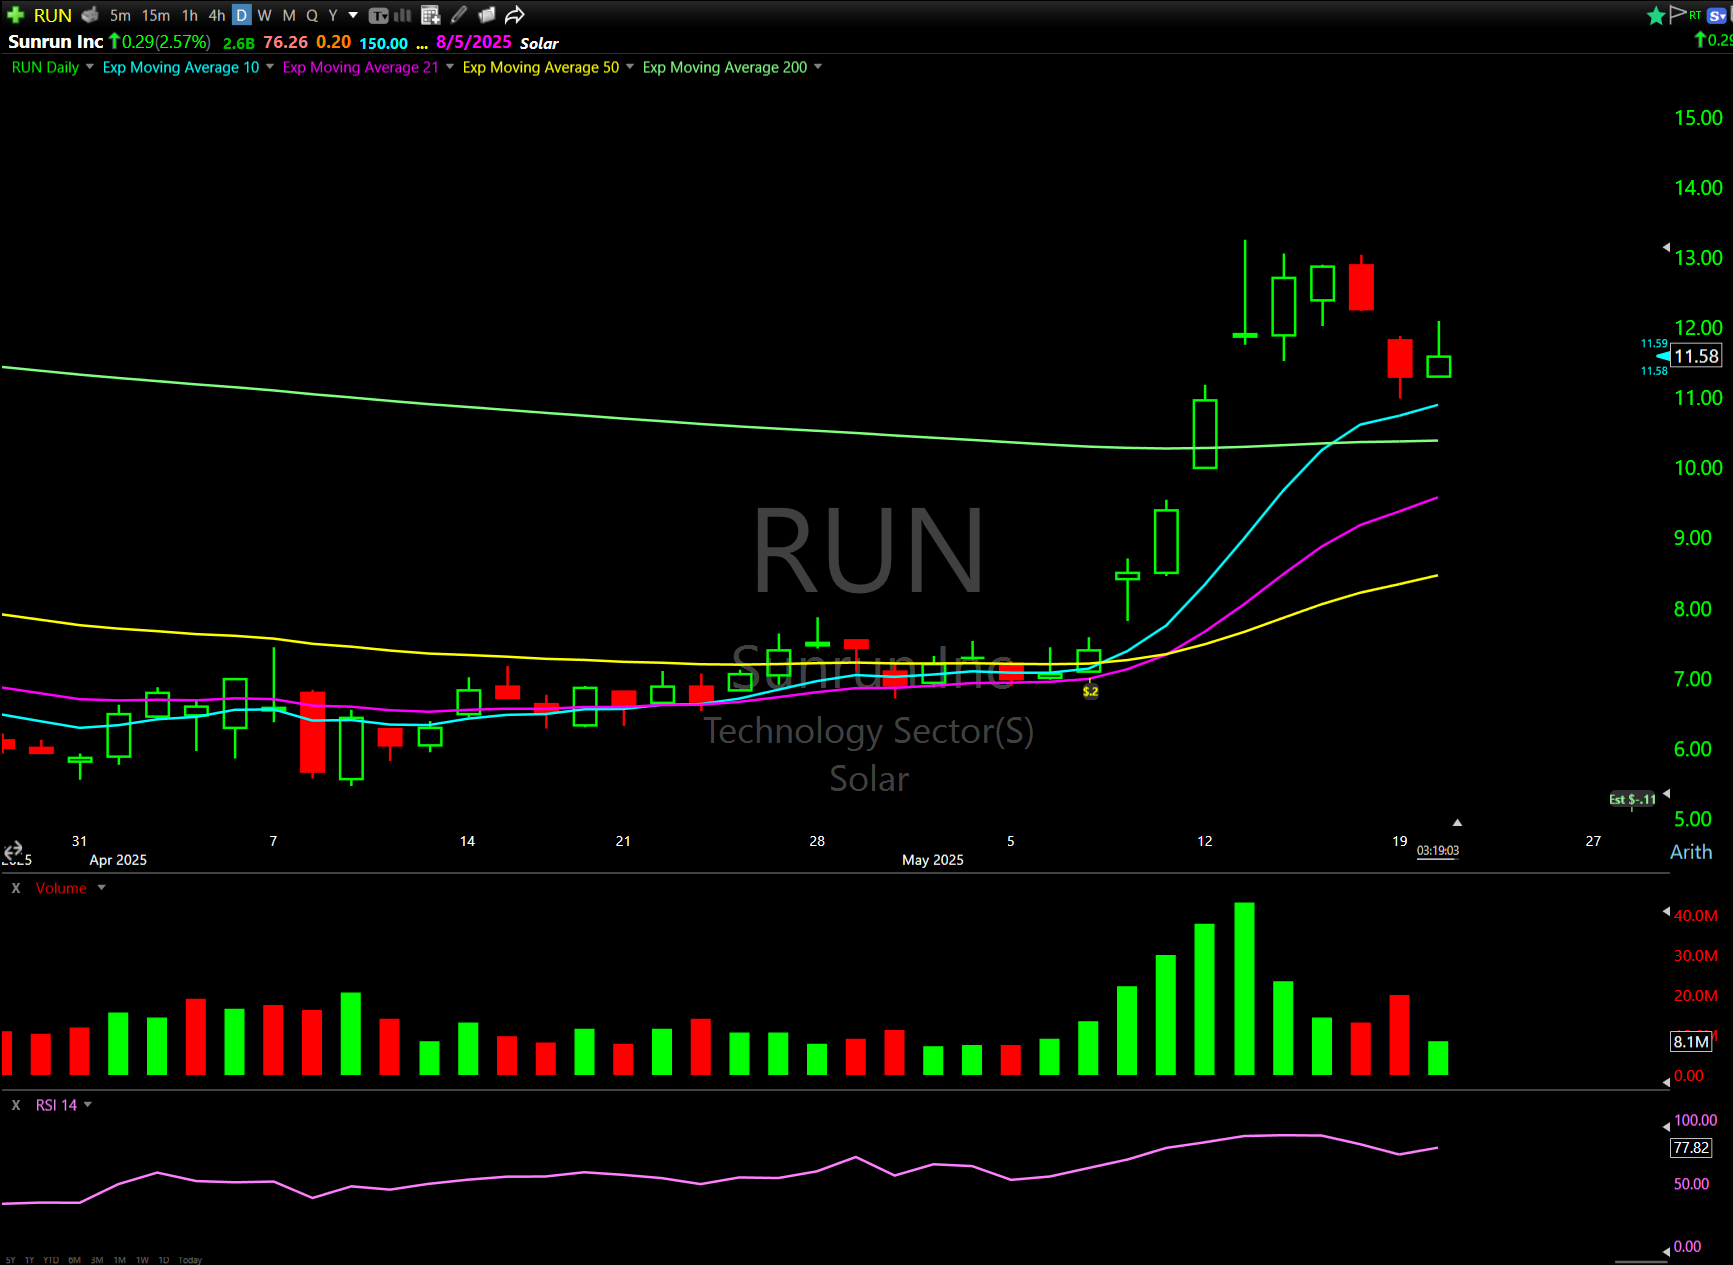Click the 1M range shortcut

[119, 1260]
